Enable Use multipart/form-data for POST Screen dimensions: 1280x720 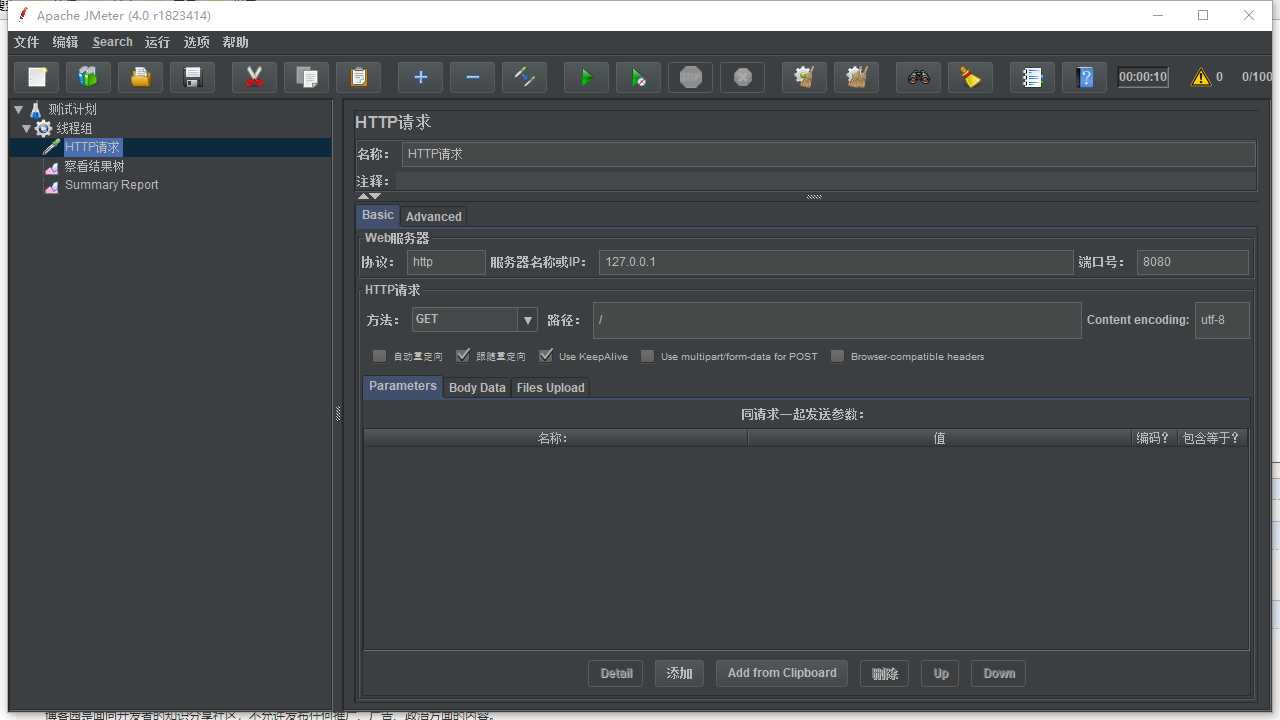pos(648,356)
